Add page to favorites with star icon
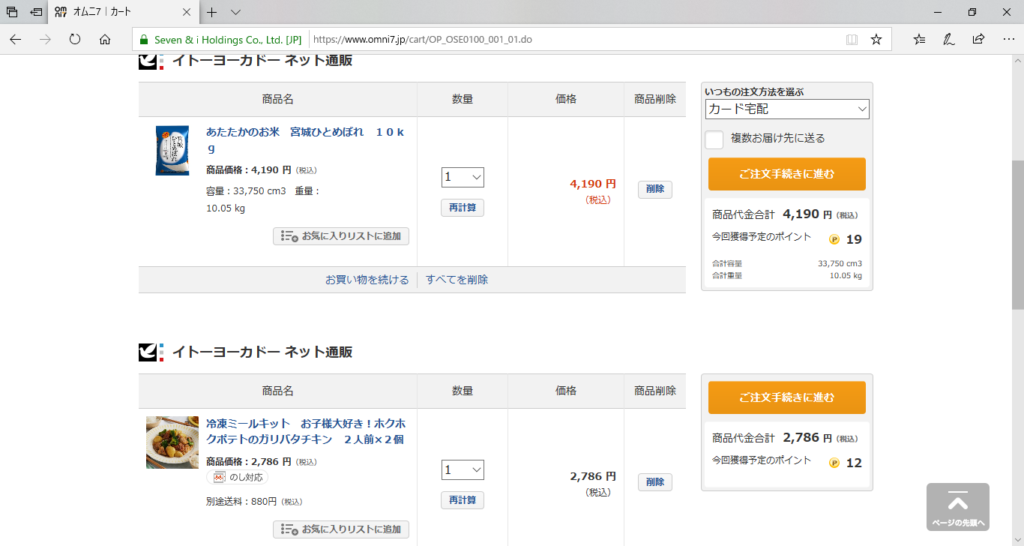Screen dimensions: 1024x546 876,40
